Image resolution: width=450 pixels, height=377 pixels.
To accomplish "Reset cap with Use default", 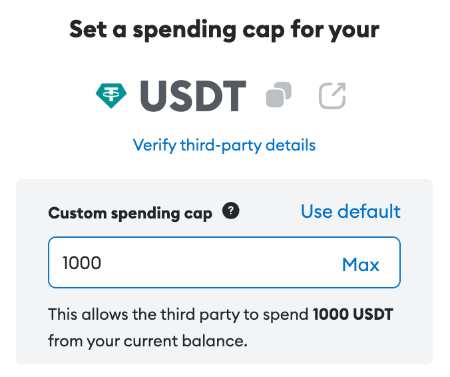I will coord(350,211).
